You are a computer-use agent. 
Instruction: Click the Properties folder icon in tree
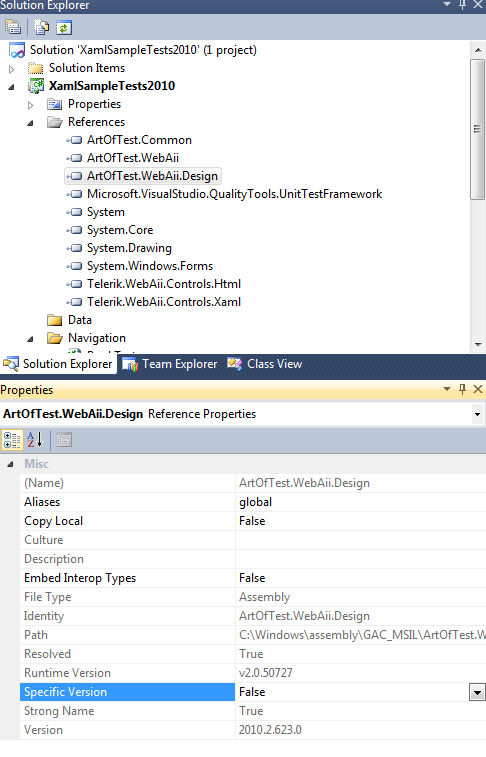point(55,104)
